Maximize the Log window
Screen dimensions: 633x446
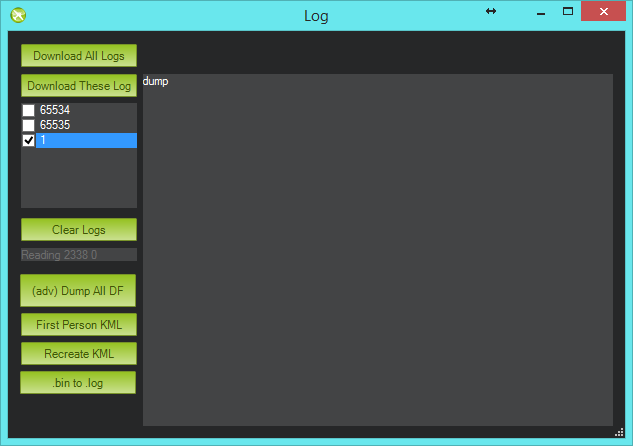[x=568, y=11]
